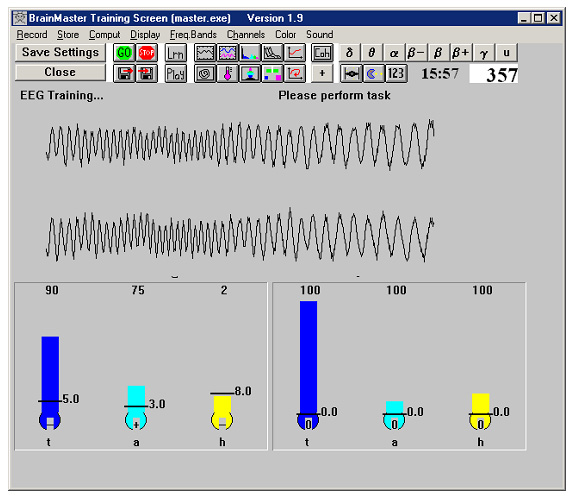Click the lower EEG waveform trace
This screenshot has height=498, width=575.
pos(240,235)
